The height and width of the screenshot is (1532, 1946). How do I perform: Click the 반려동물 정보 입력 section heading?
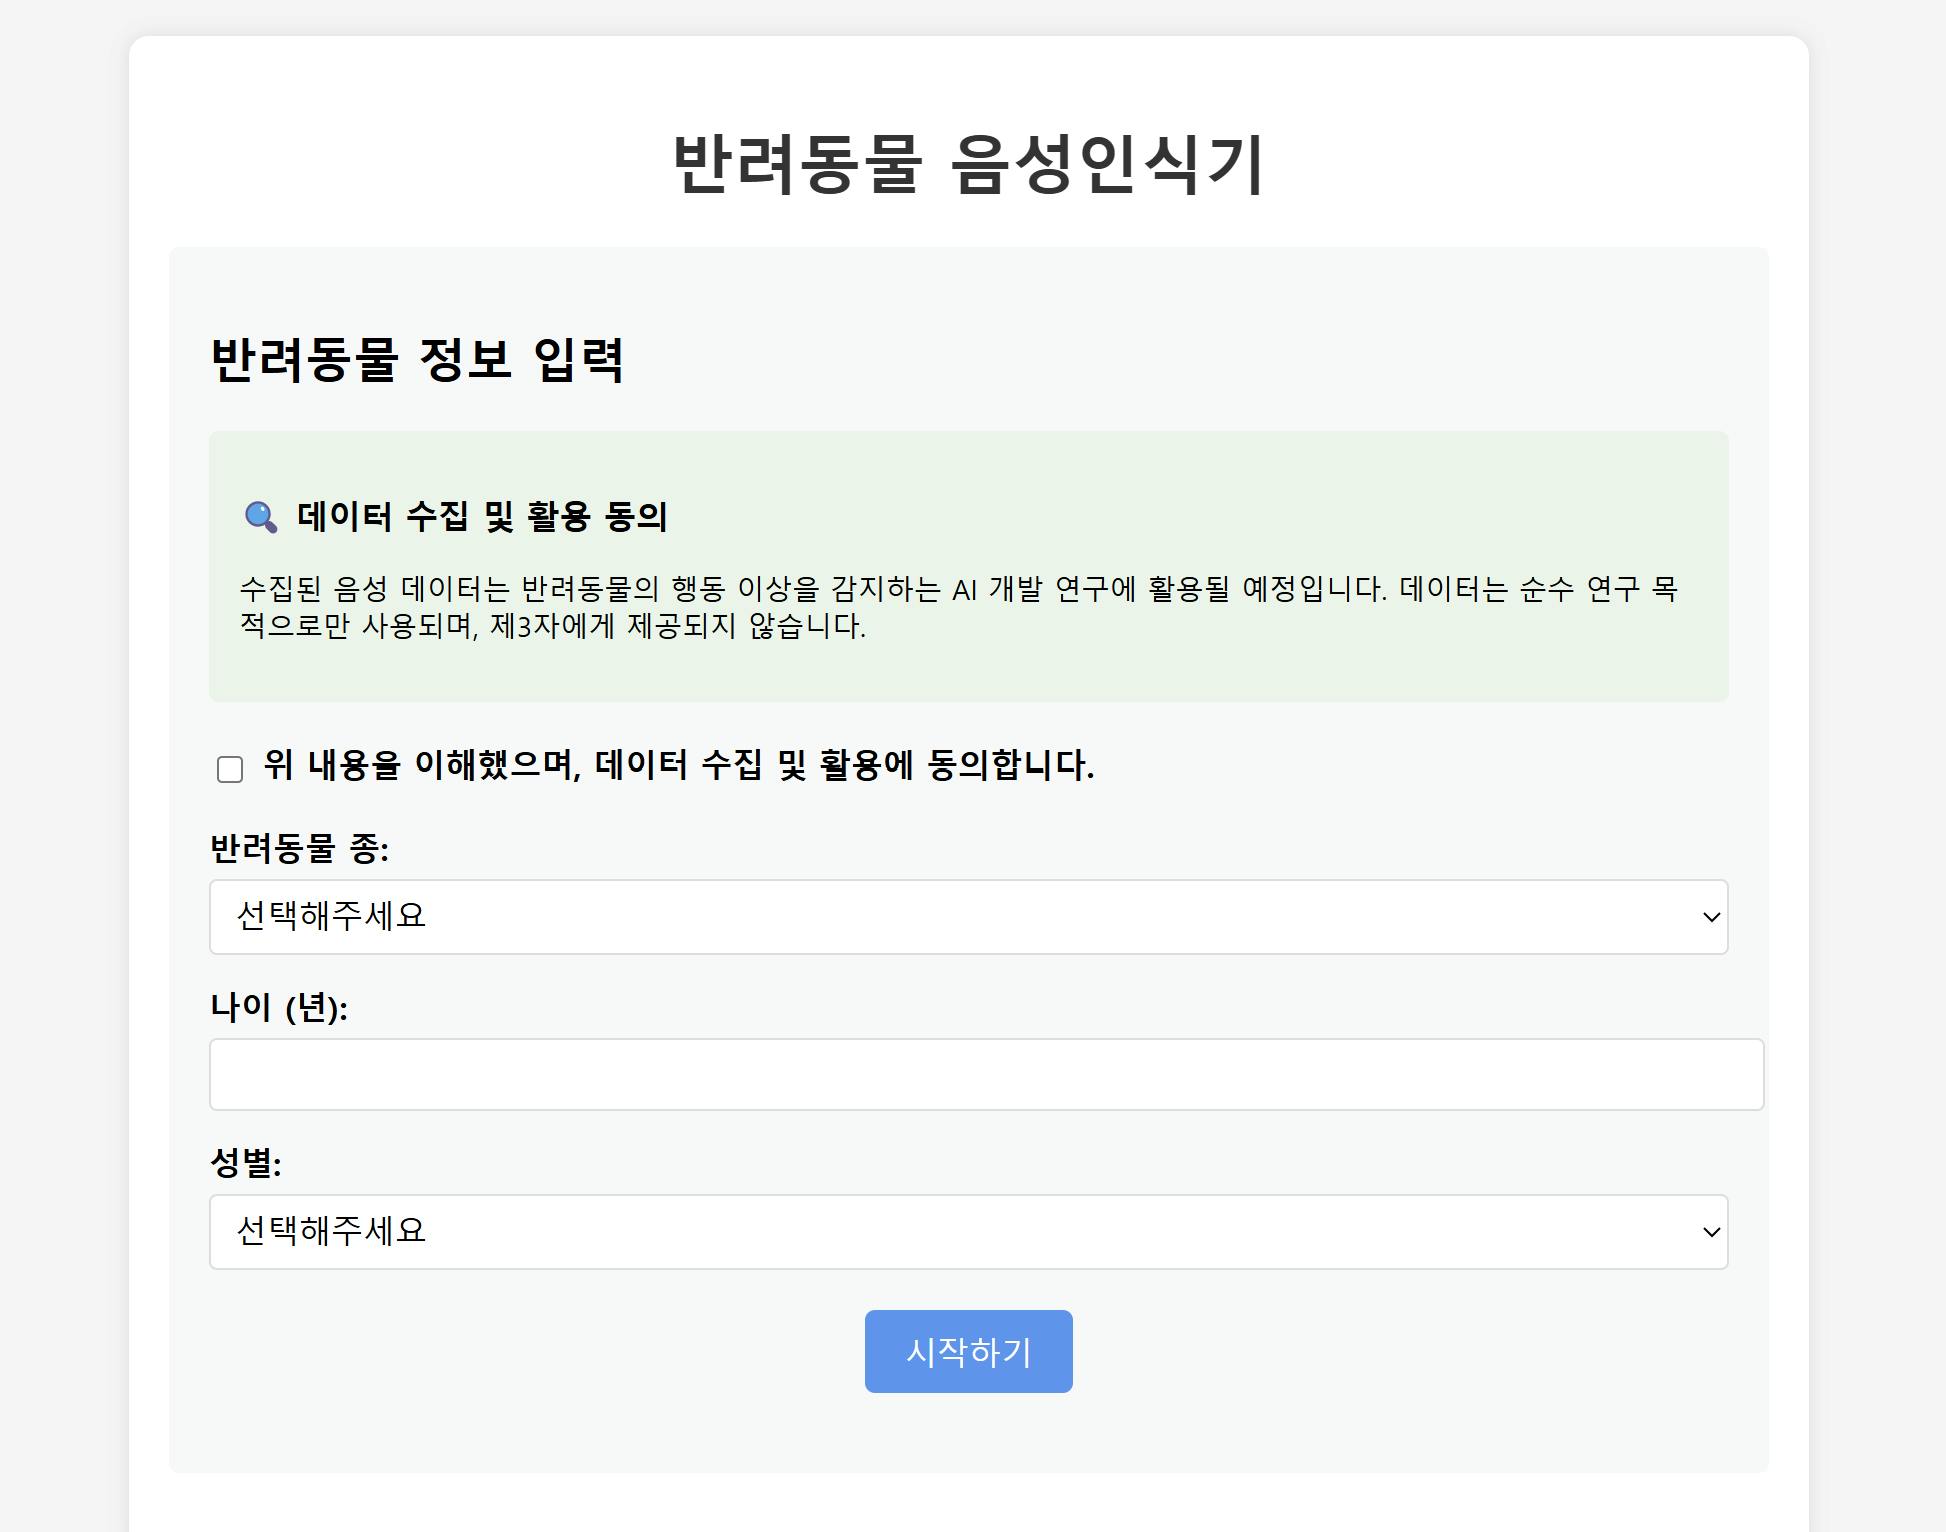[417, 360]
